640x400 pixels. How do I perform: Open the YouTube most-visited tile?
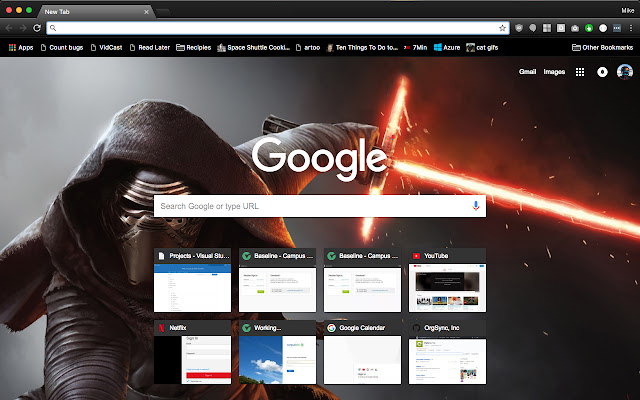[x=447, y=280]
